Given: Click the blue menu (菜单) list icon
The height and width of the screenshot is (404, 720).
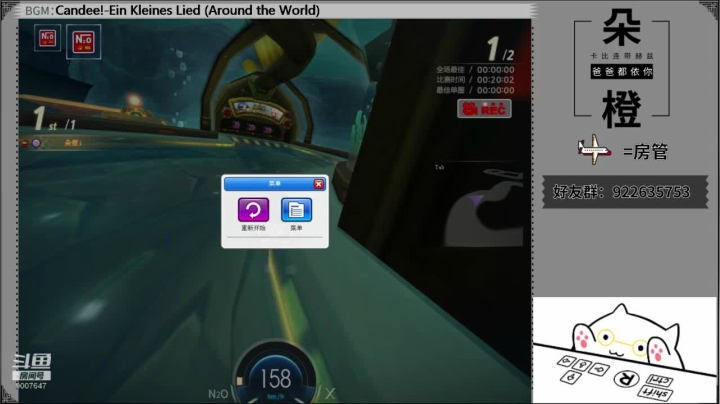Looking at the screenshot, I should pyautogui.click(x=296, y=210).
